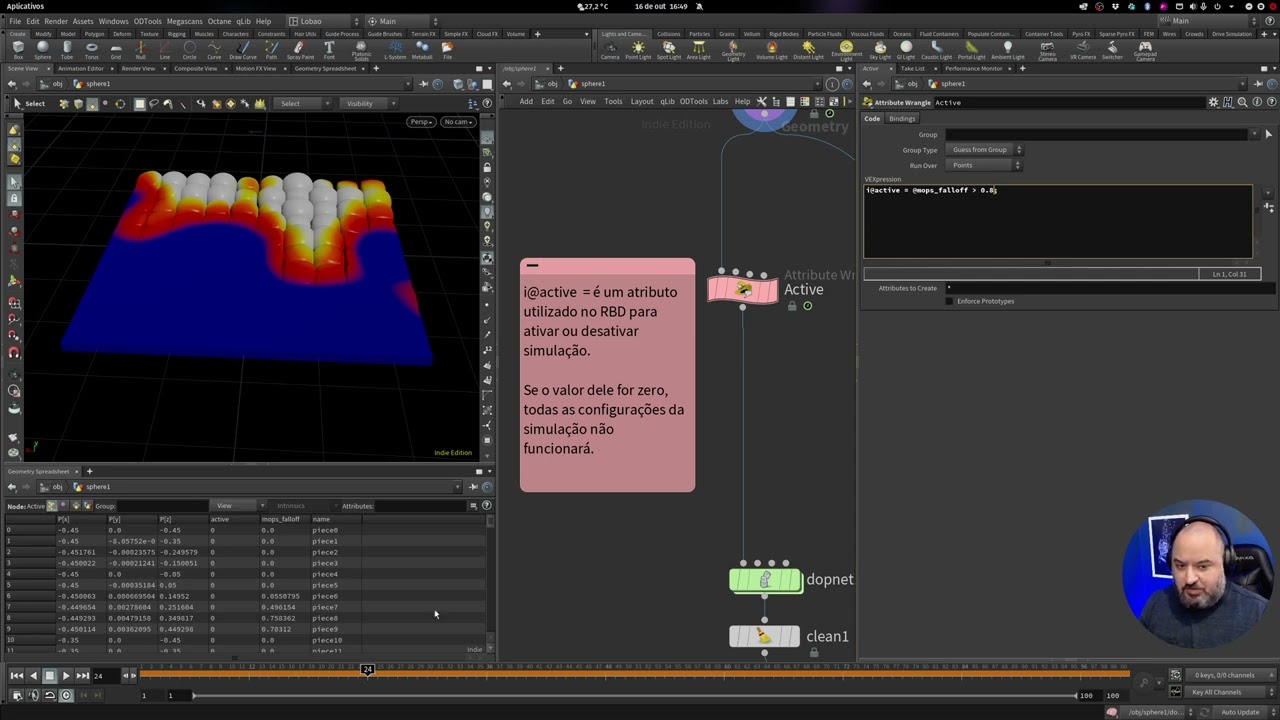Click the Active attribute wrangle node

(x=742, y=290)
